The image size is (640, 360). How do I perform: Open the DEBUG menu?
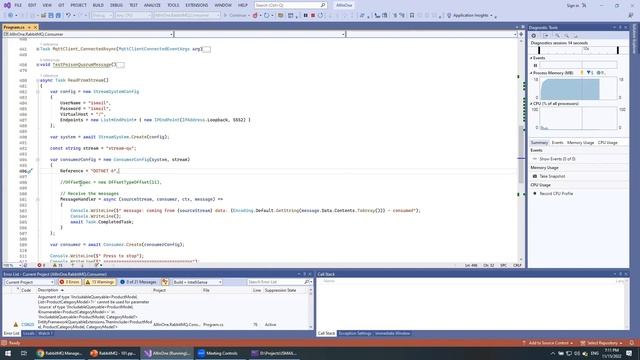116,5
